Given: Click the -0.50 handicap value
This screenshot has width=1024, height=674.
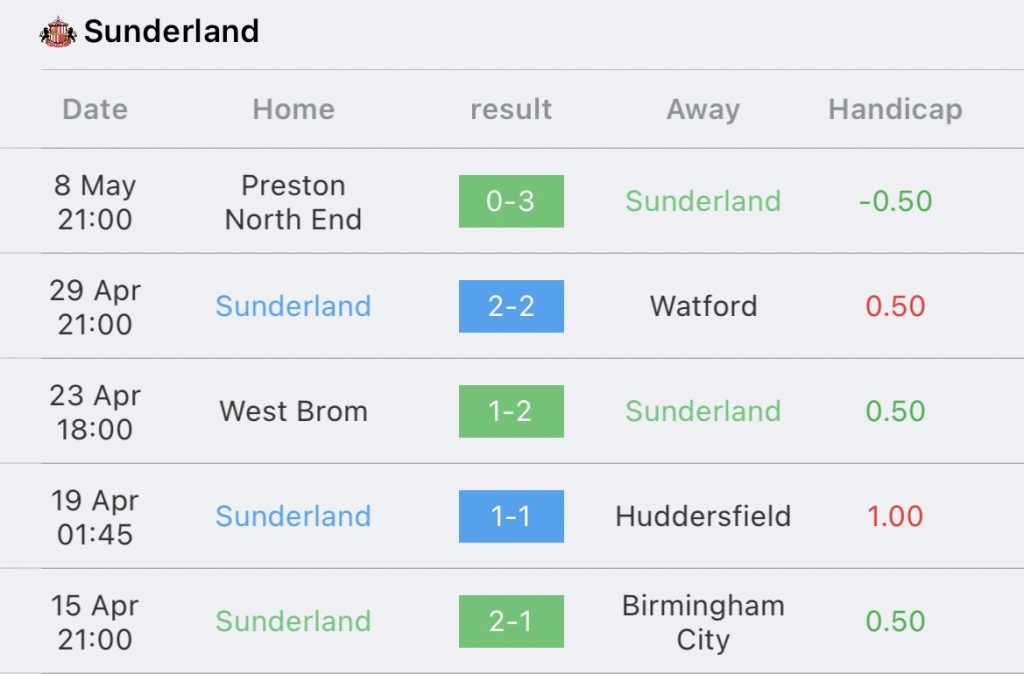Looking at the screenshot, I should click(895, 201).
